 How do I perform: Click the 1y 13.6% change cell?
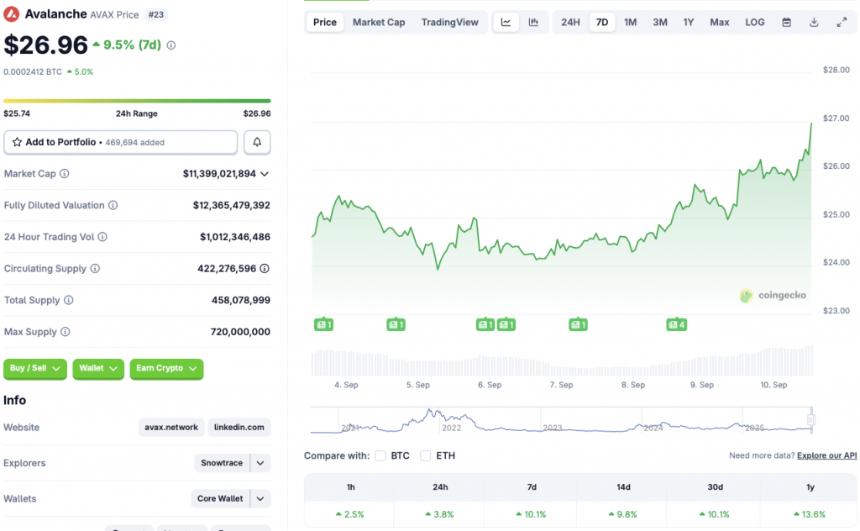810,515
